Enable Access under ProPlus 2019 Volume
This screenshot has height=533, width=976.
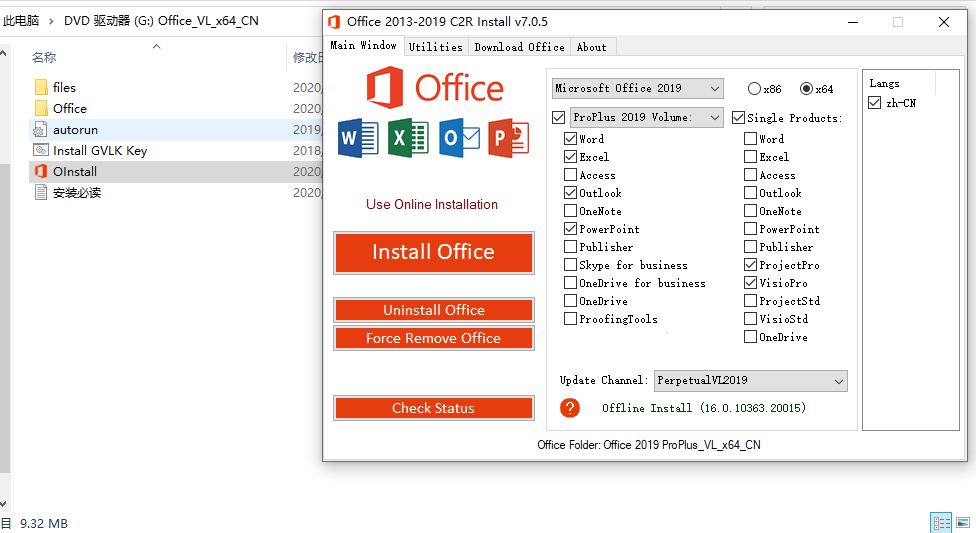(x=570, y=175)
